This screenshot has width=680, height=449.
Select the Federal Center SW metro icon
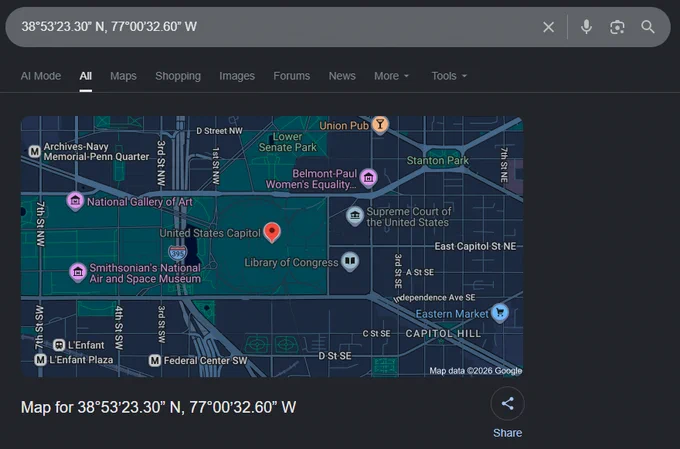pyautogui.click(x=155, y=361)
